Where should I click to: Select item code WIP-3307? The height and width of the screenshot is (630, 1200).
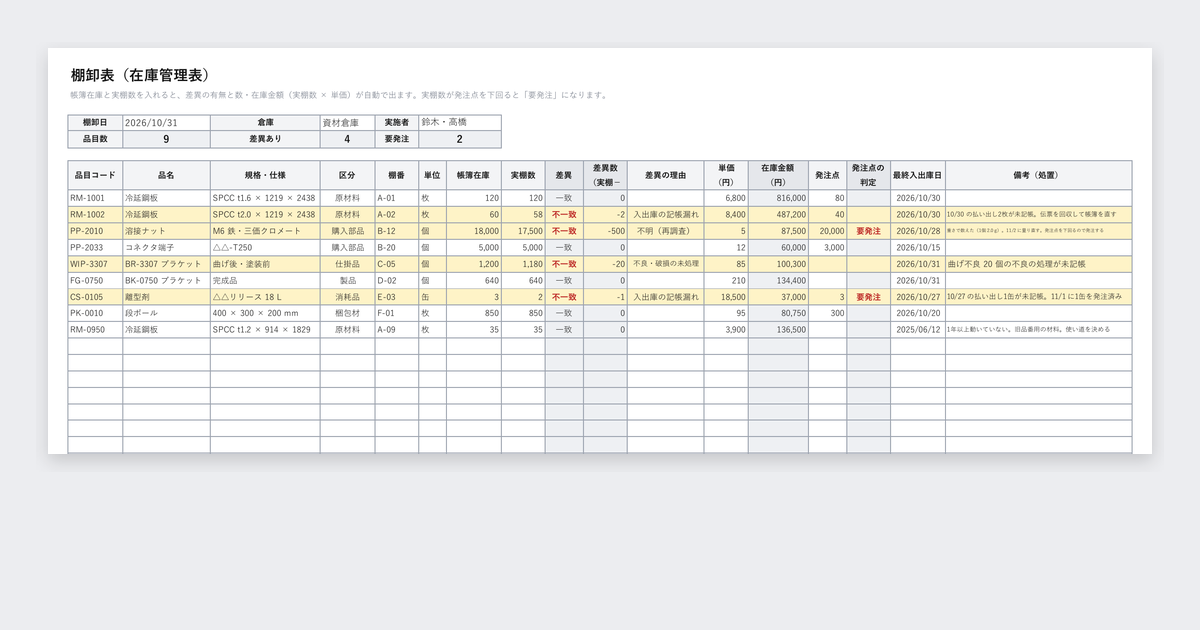click(95, 264)
